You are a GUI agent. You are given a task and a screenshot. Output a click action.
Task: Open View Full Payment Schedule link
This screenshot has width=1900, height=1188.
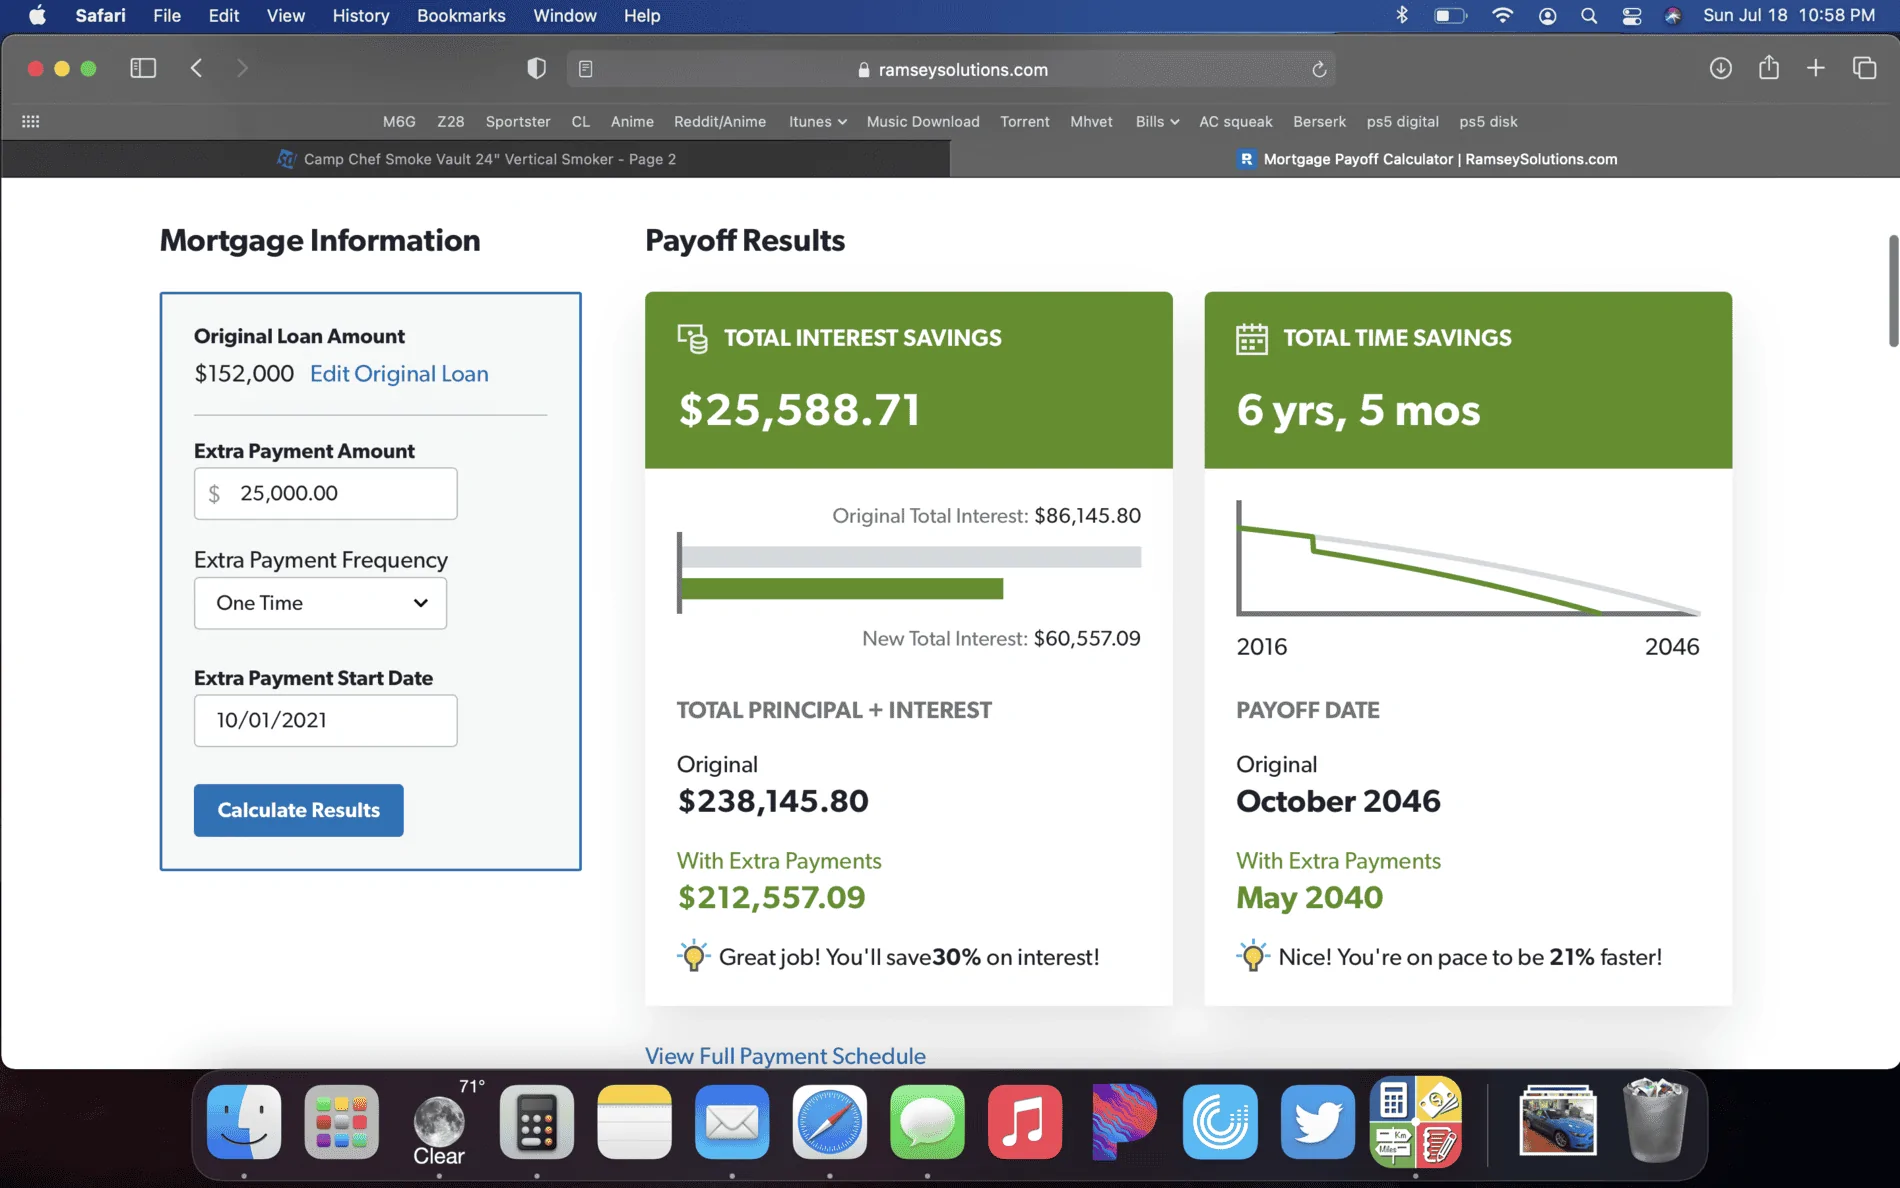pos(785,1055)
